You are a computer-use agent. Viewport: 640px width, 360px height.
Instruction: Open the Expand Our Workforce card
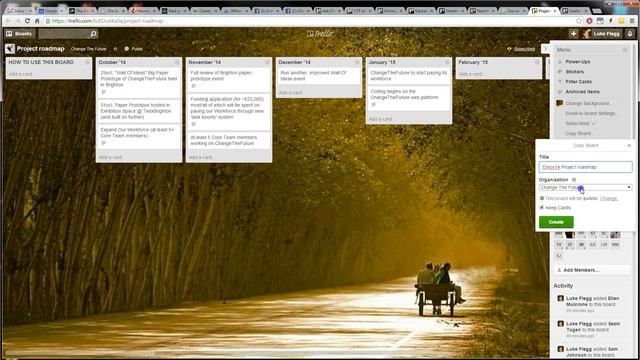click(x=139, y=136)
